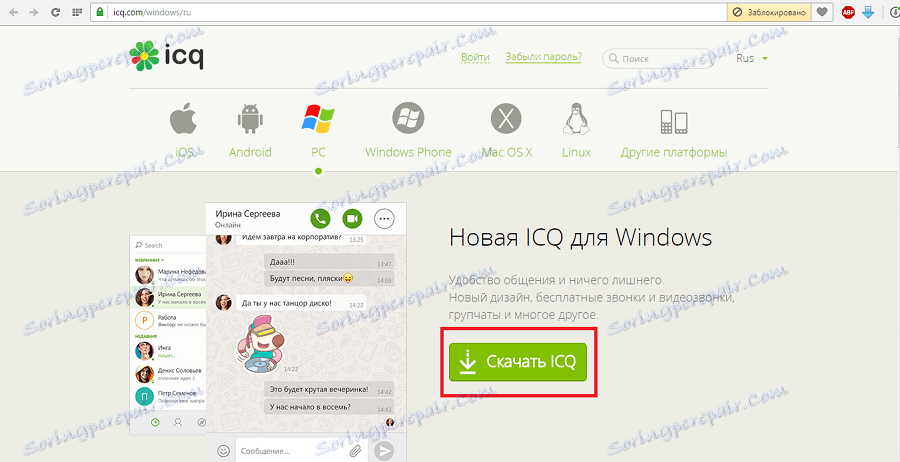The height and width of the screenshot is (462, 900).
Task: Click the recent chats clock icon
Action: click(154, 422)
